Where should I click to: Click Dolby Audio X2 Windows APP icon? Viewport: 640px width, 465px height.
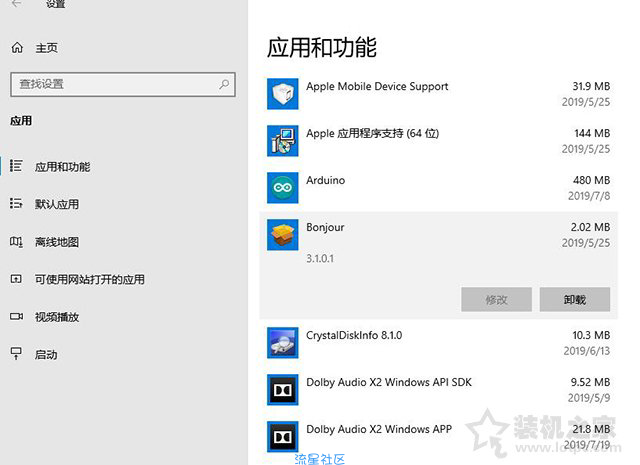click(x=282, y=437)
